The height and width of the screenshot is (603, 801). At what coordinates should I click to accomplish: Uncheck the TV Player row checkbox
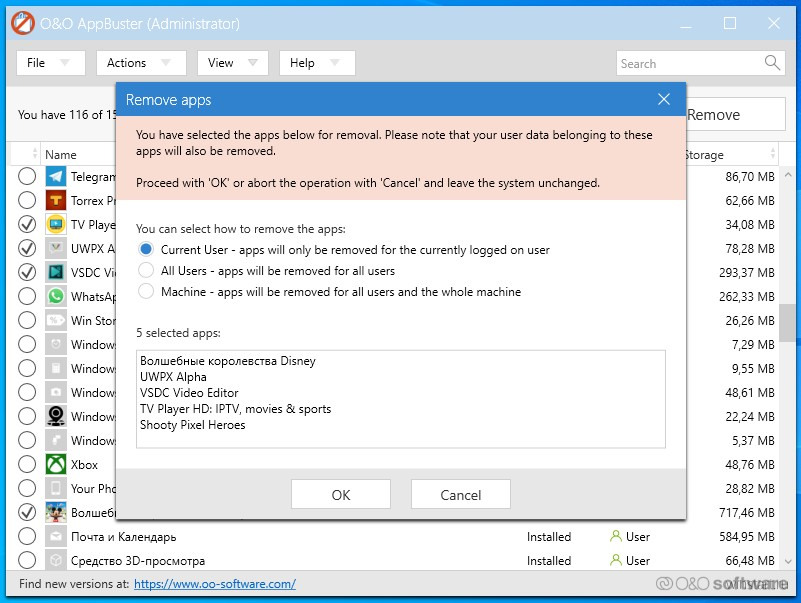[x=27, y=224]
